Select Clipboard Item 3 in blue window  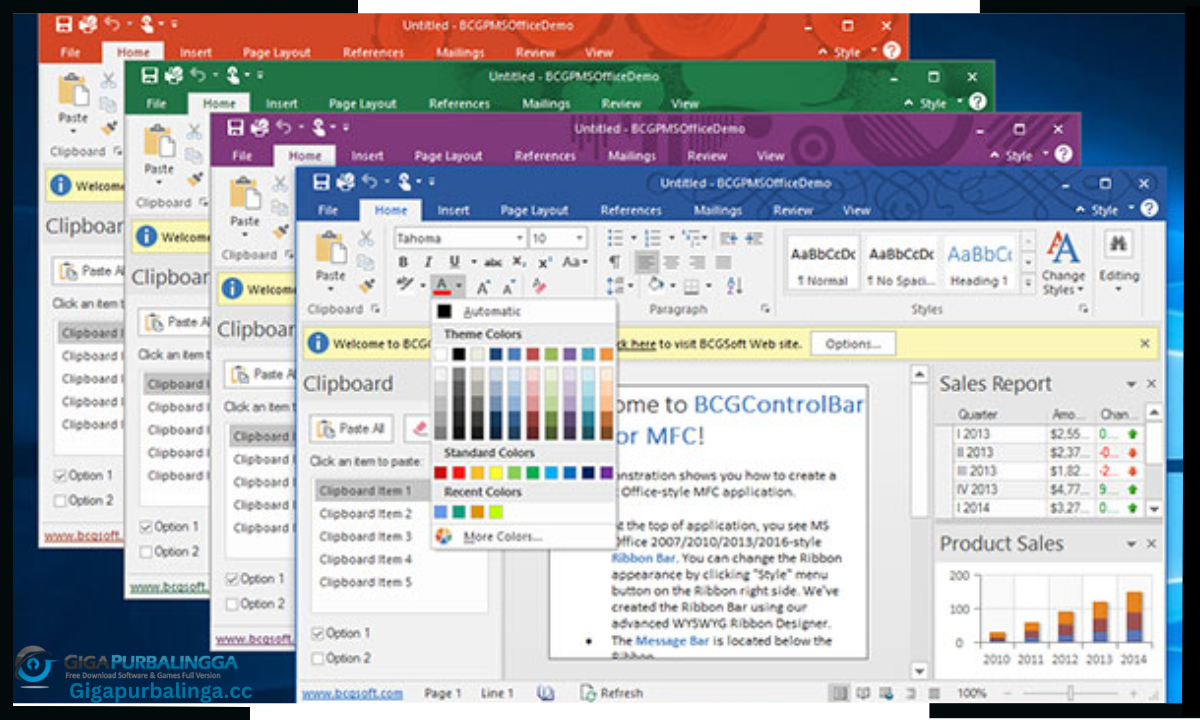coord(365,537)
